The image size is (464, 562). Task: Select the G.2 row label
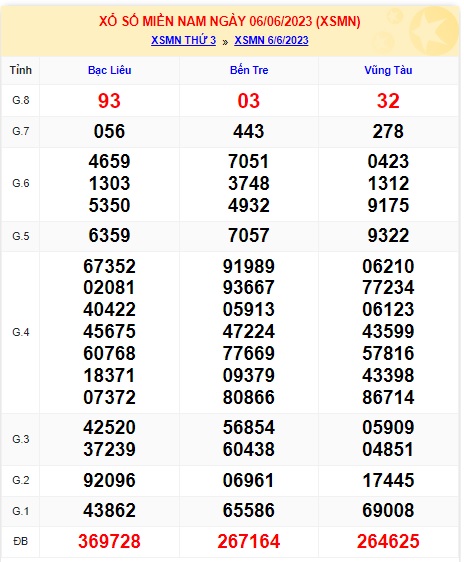(20, 480)
